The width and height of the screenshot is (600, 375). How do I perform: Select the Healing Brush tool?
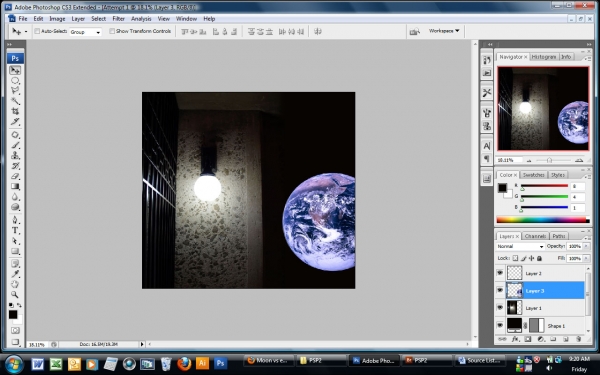[x=15, y=135]
